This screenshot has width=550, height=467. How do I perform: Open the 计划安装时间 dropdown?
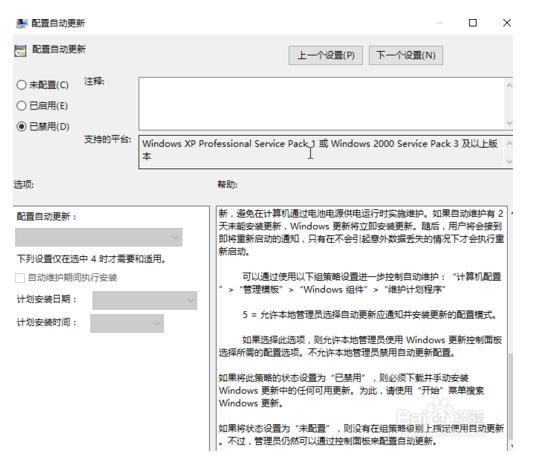pos(127,323)
